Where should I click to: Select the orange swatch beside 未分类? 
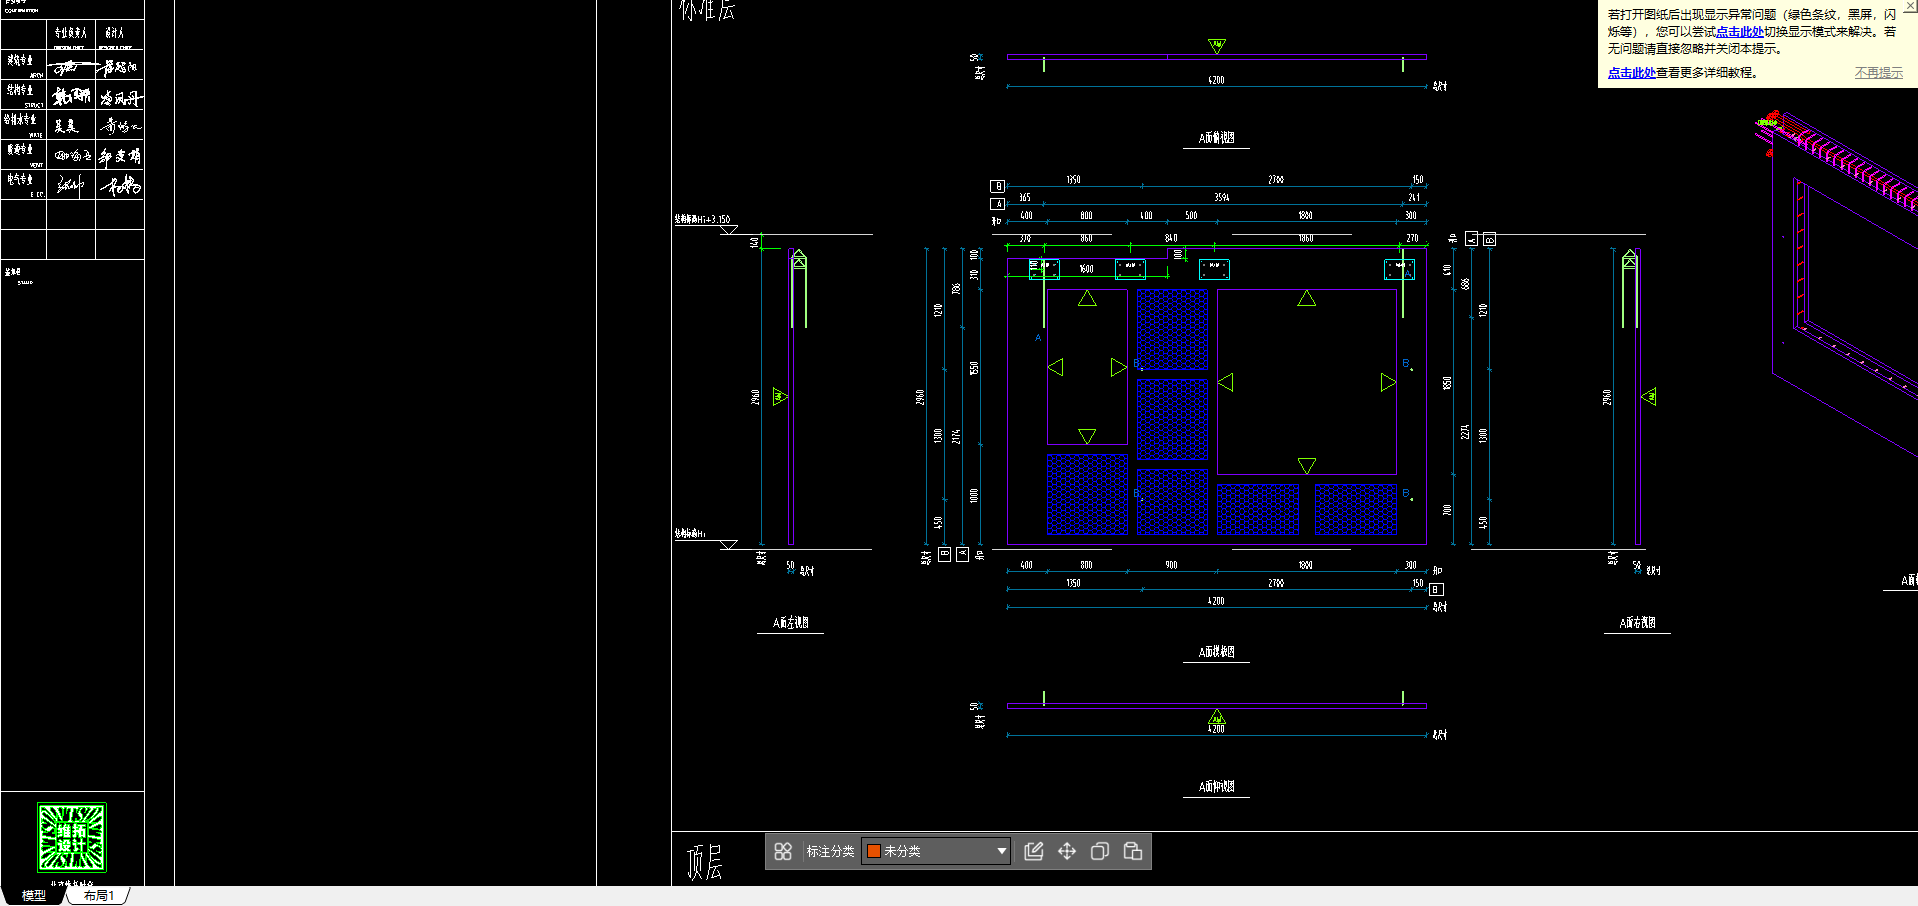(x=874, y=851)
